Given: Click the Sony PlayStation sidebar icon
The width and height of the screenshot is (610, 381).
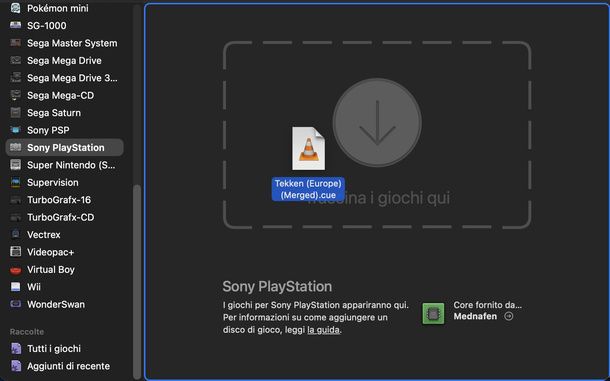Looking at the screenshot, I should [x=16, y=147].
